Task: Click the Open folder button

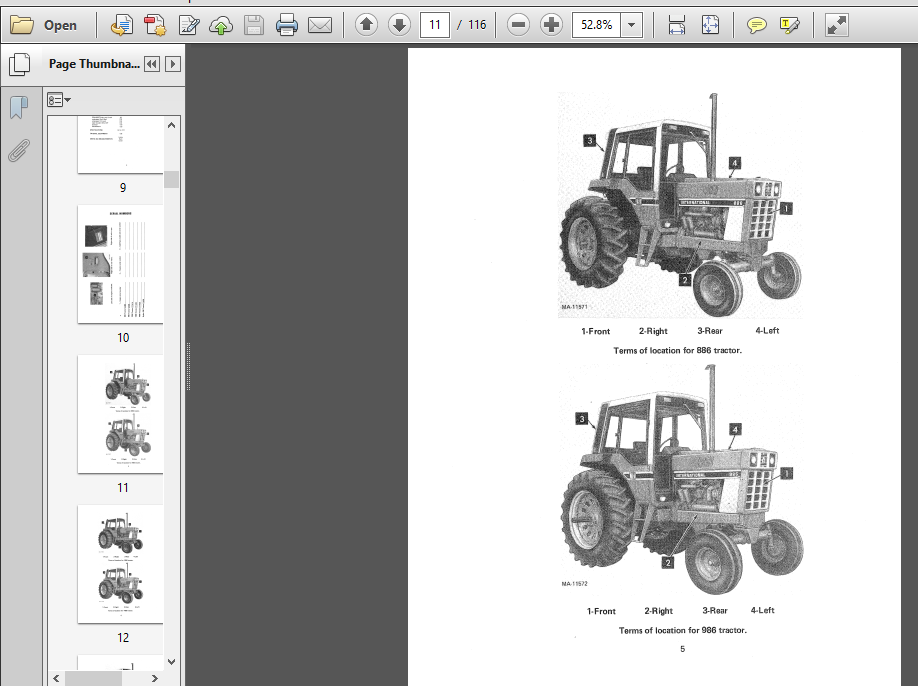Action: (x=44, y=25)
